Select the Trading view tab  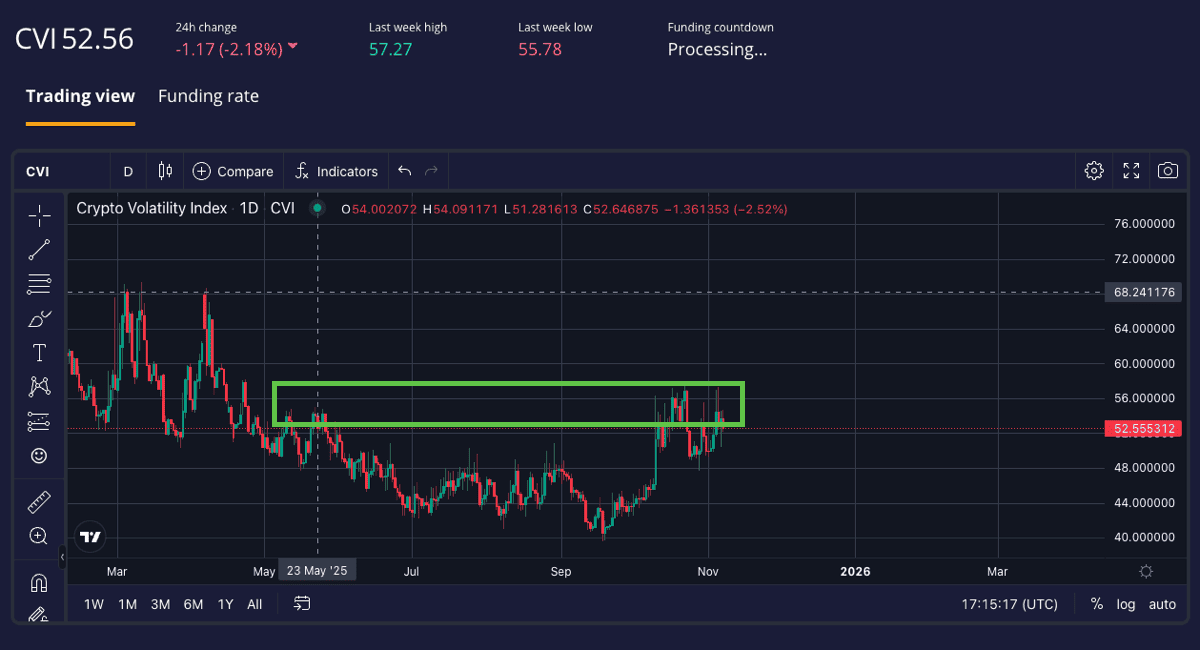click(80, 96)
